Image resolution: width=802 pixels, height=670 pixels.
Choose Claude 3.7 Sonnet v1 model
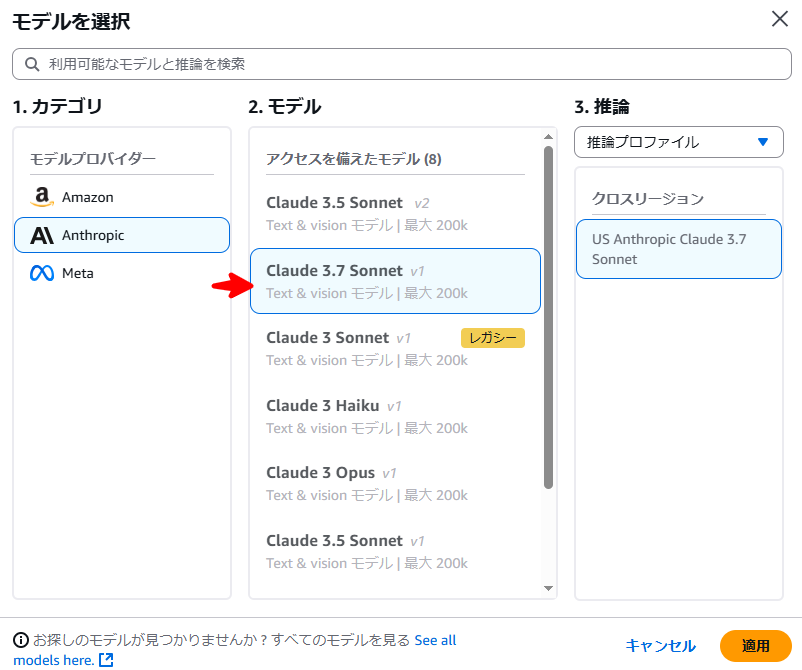[395, 281]
